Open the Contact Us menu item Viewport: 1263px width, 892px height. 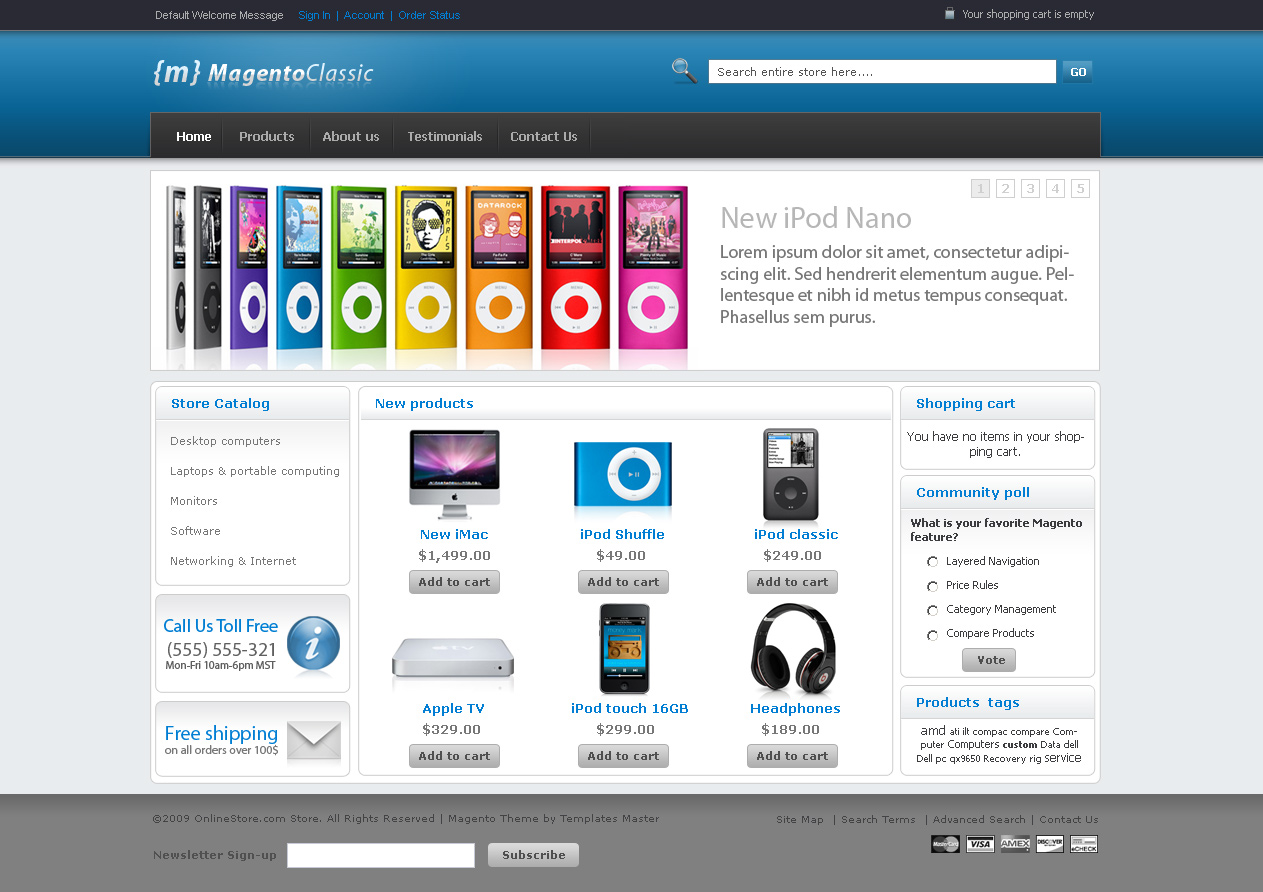coord(544,136)
